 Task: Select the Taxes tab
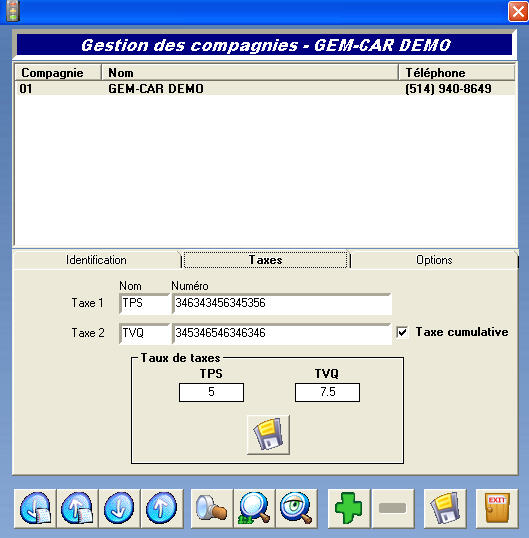pos(266,260)
